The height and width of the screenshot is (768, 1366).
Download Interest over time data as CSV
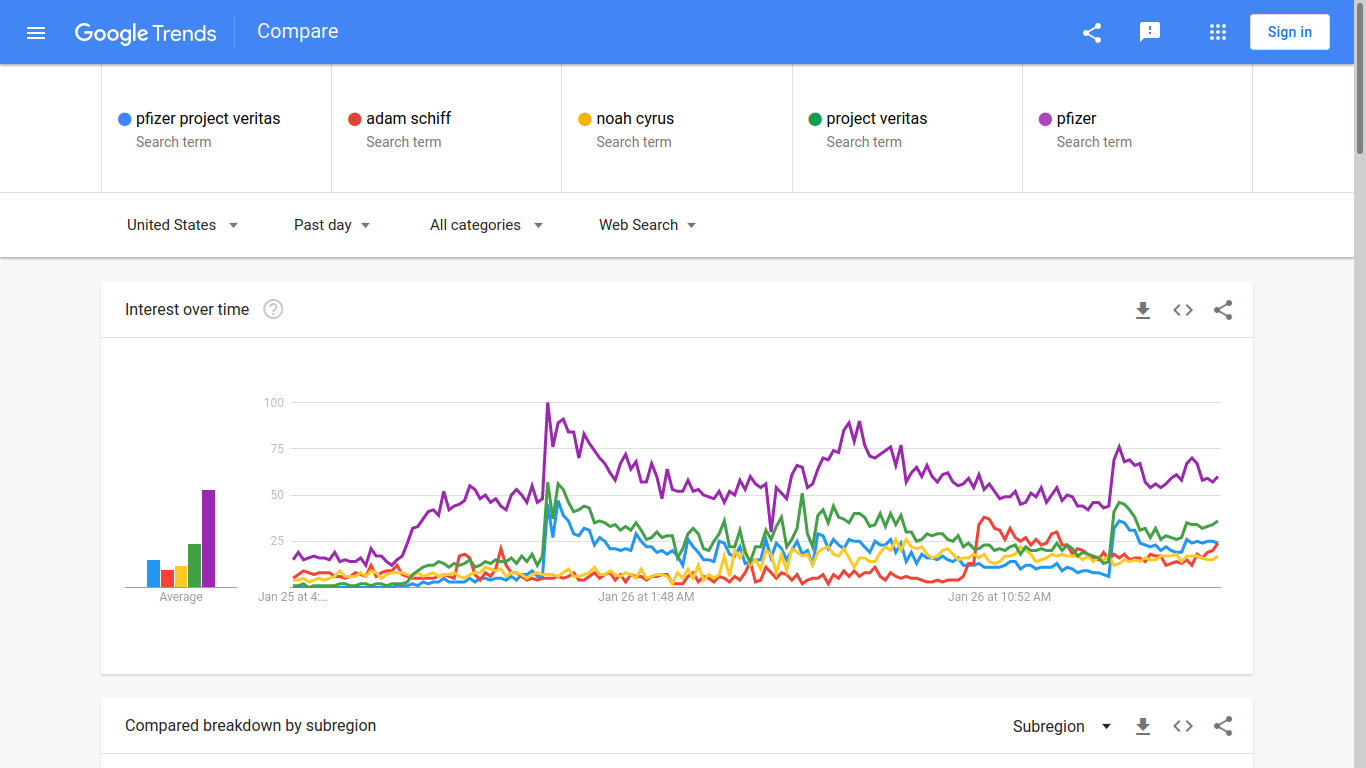coord(1143,310)
